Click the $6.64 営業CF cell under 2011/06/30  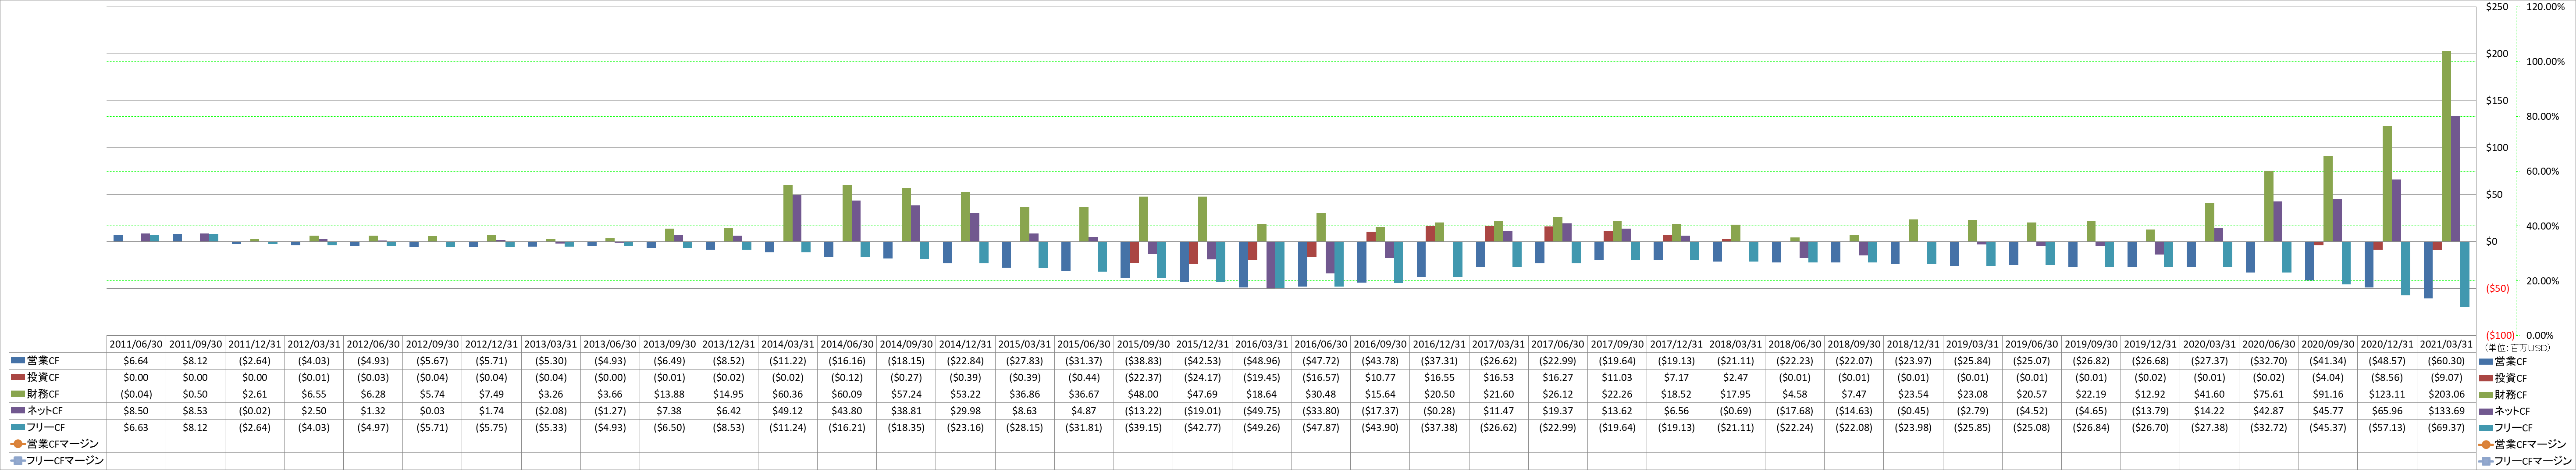[x=136, y=361]
